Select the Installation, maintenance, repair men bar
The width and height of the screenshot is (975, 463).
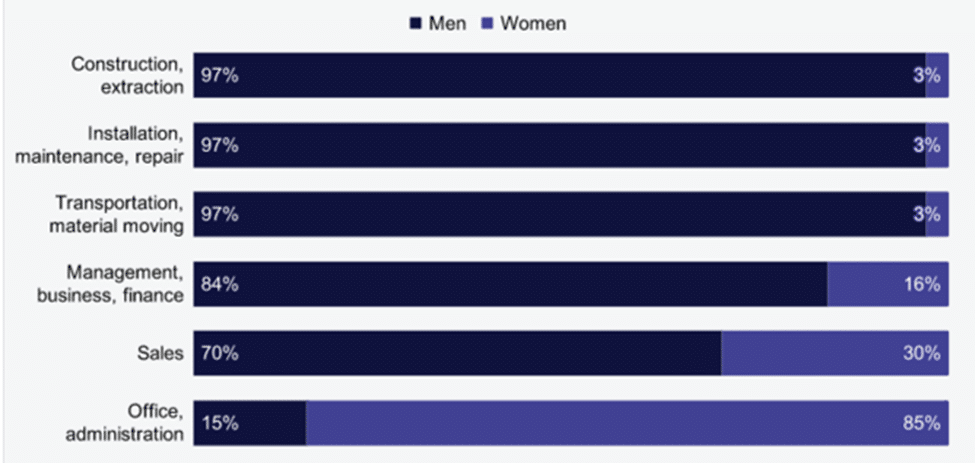(x=559, y=145)
